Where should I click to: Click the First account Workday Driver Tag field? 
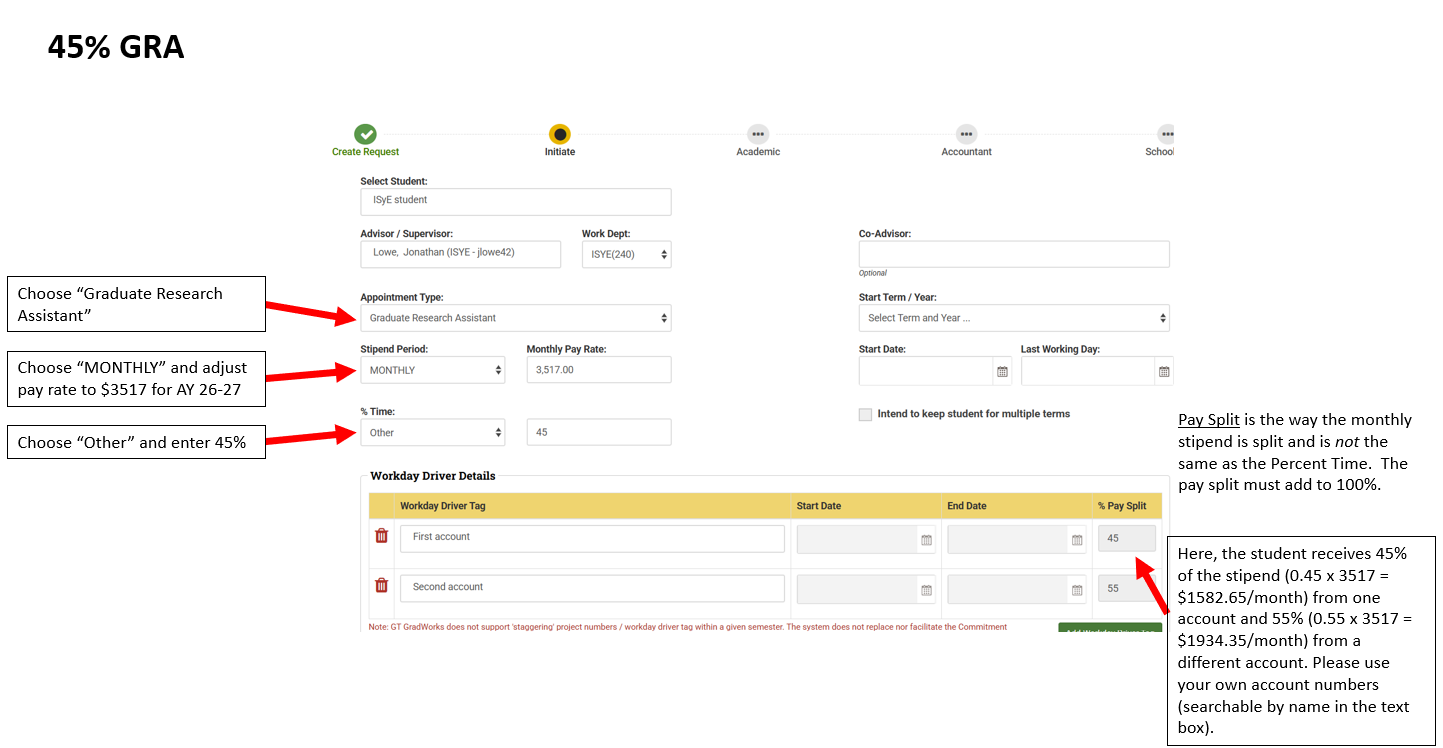pos(593,538)
